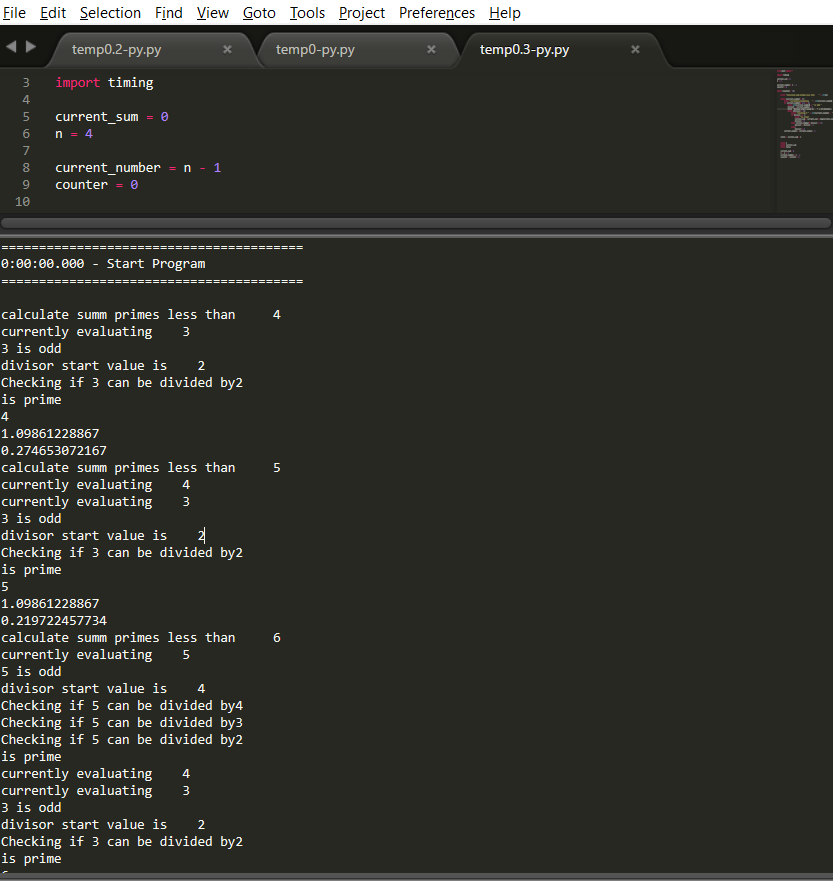
Task: Open the Preferences menu
Action: click(436, 12)
